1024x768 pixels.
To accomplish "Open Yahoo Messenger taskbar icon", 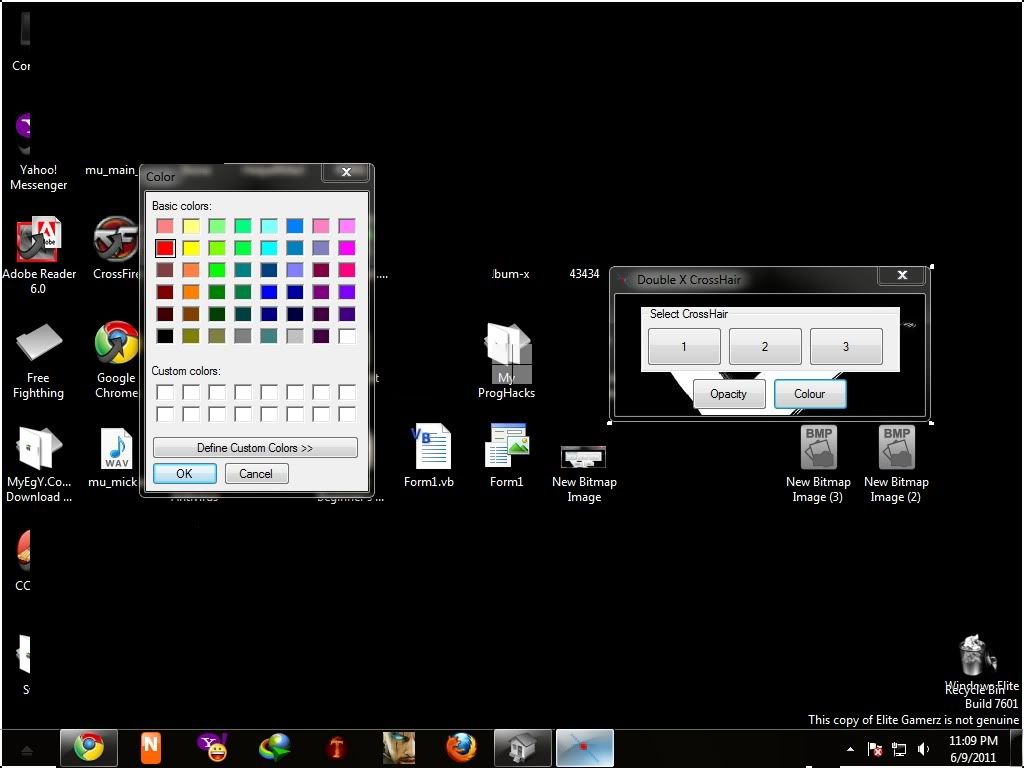I will (x=211, y=747).
